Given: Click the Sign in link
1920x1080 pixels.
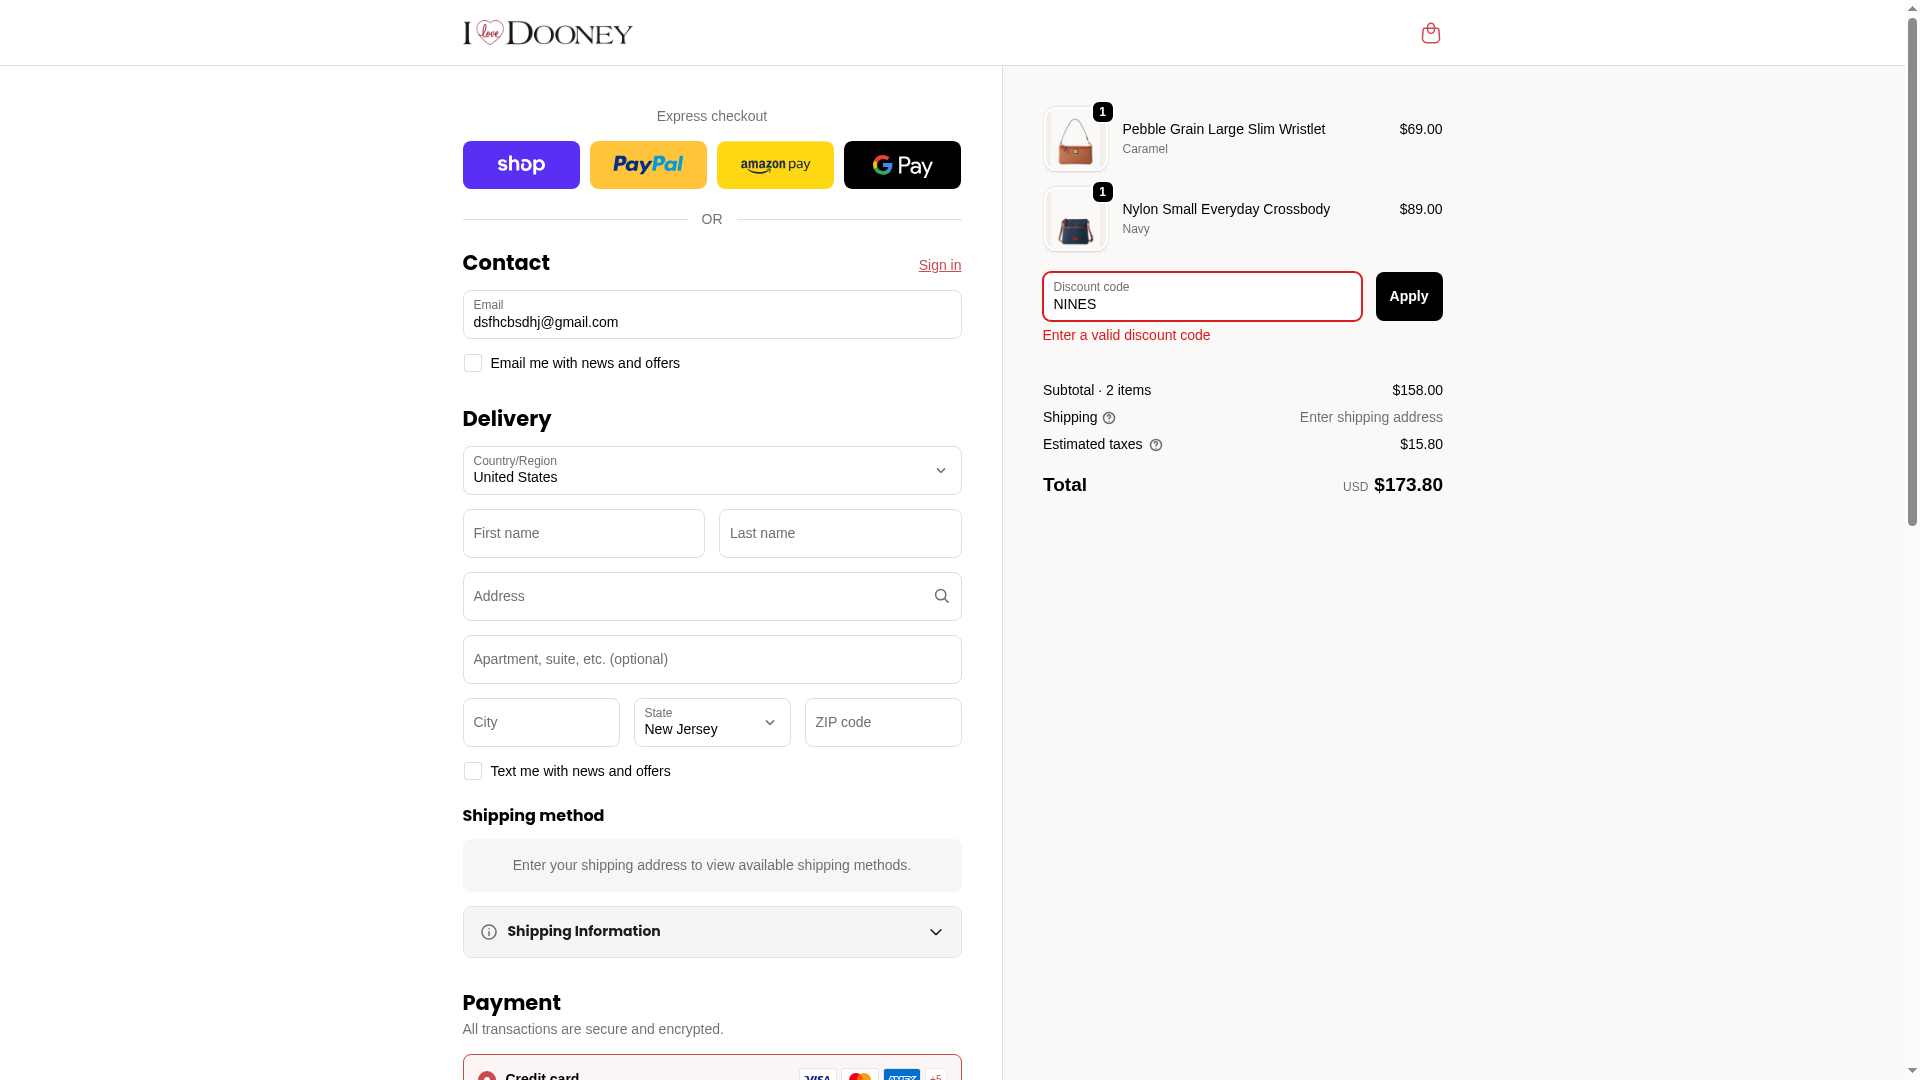Looking at the screenshot, I should (x=940, y=265).
